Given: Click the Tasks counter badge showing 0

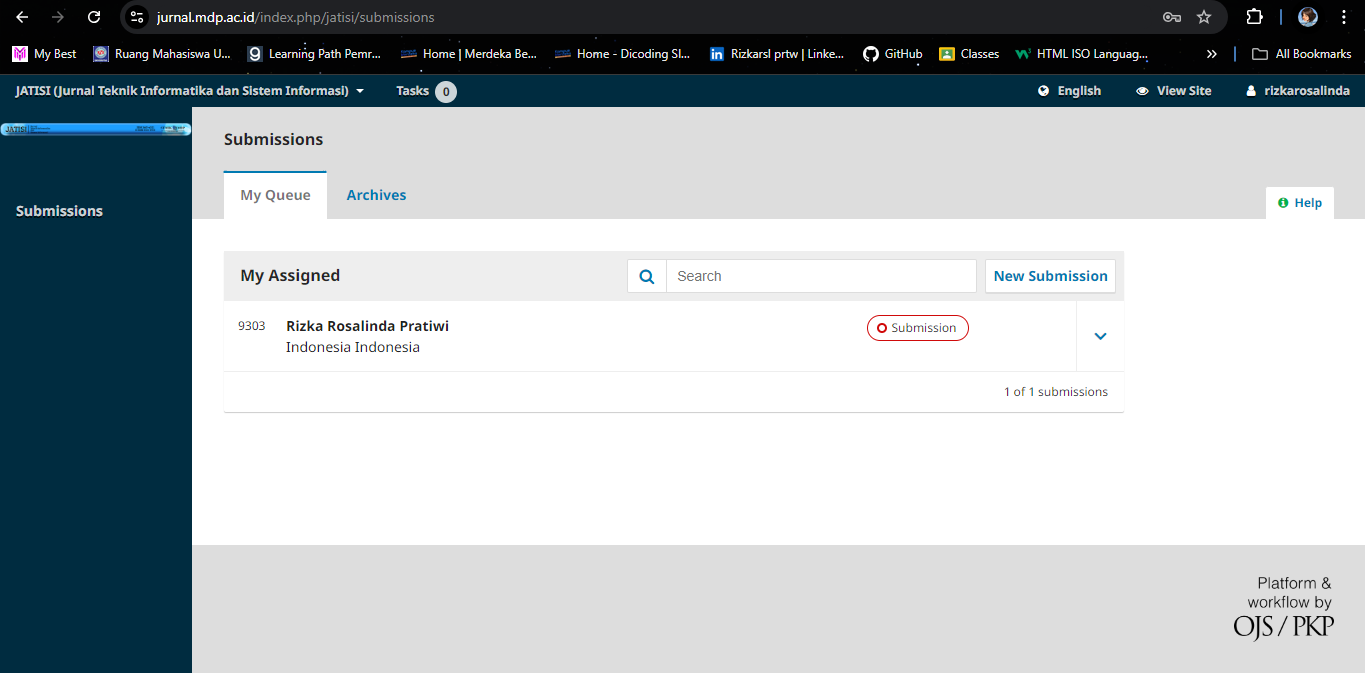Looking at the screenshot, I should coord(446,92).
